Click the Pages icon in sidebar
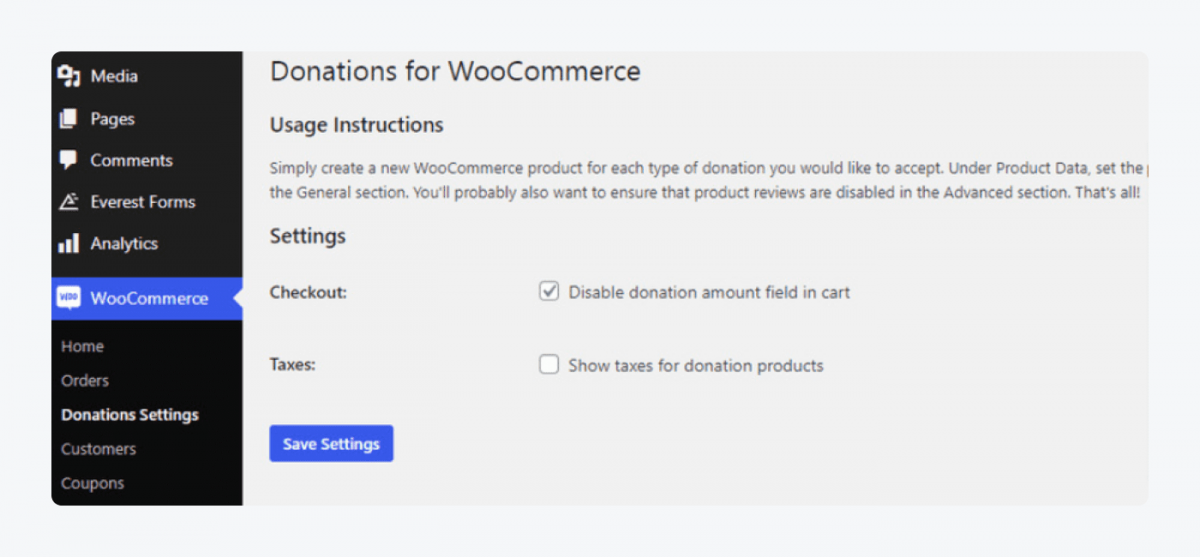Screen dimensions: 1200x557 point(69,119)
